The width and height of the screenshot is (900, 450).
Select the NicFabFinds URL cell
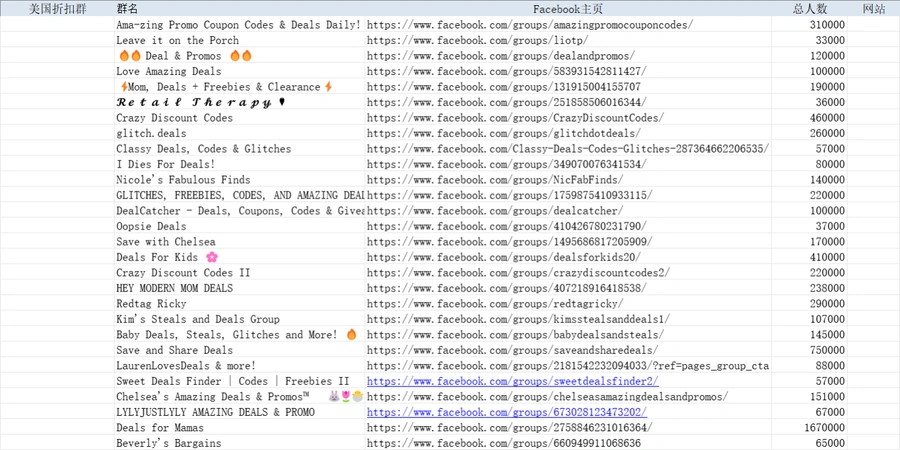568,180
